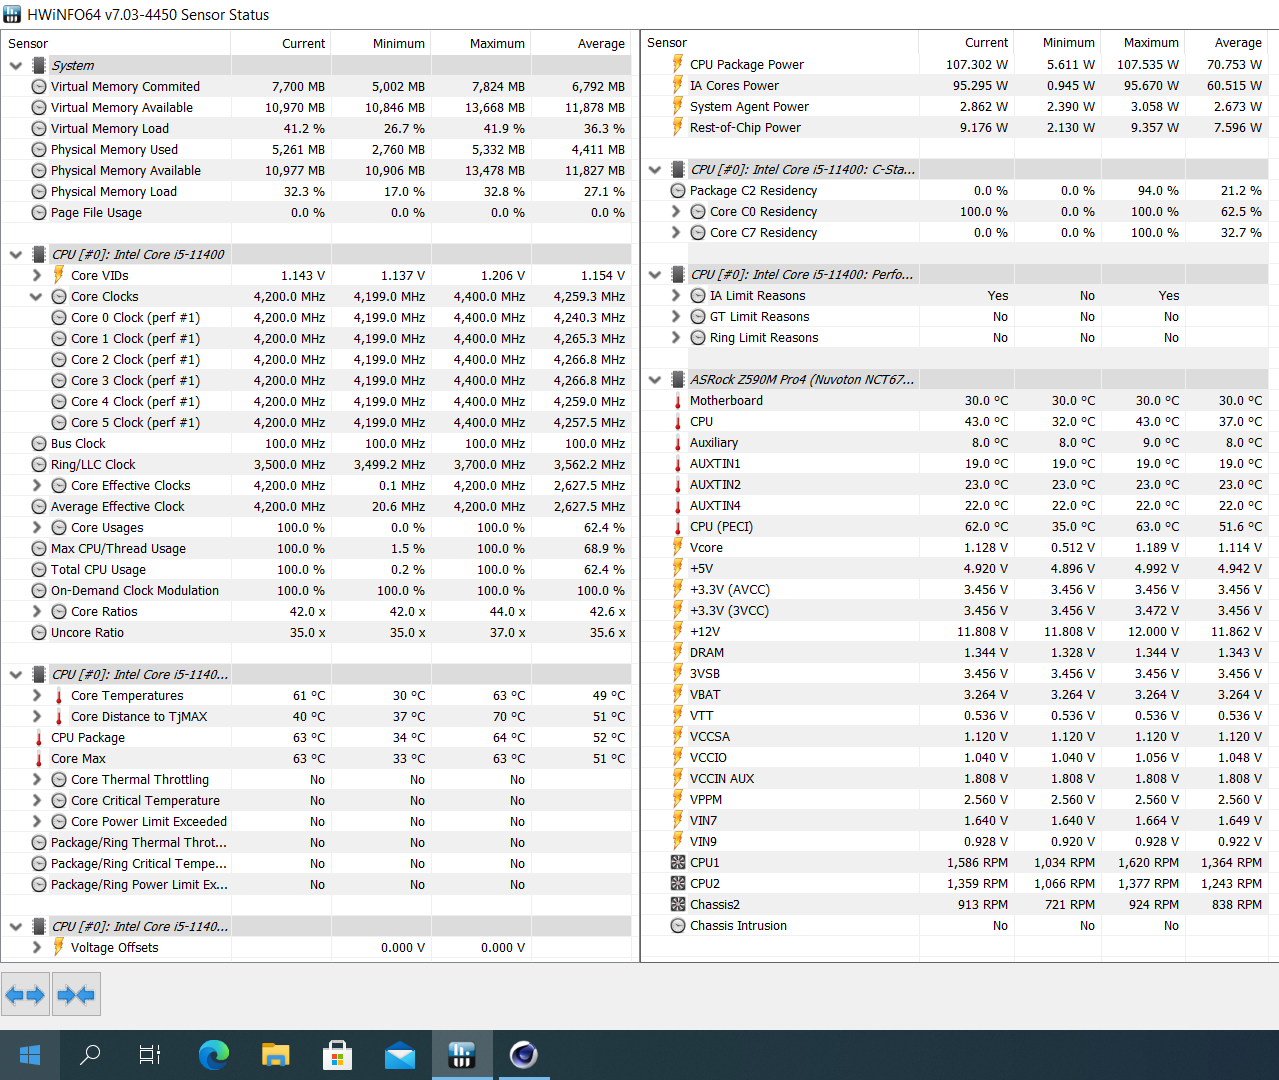Select Uncore Ratio row
1279x1080 pixels.
click(x=317, y=632)
